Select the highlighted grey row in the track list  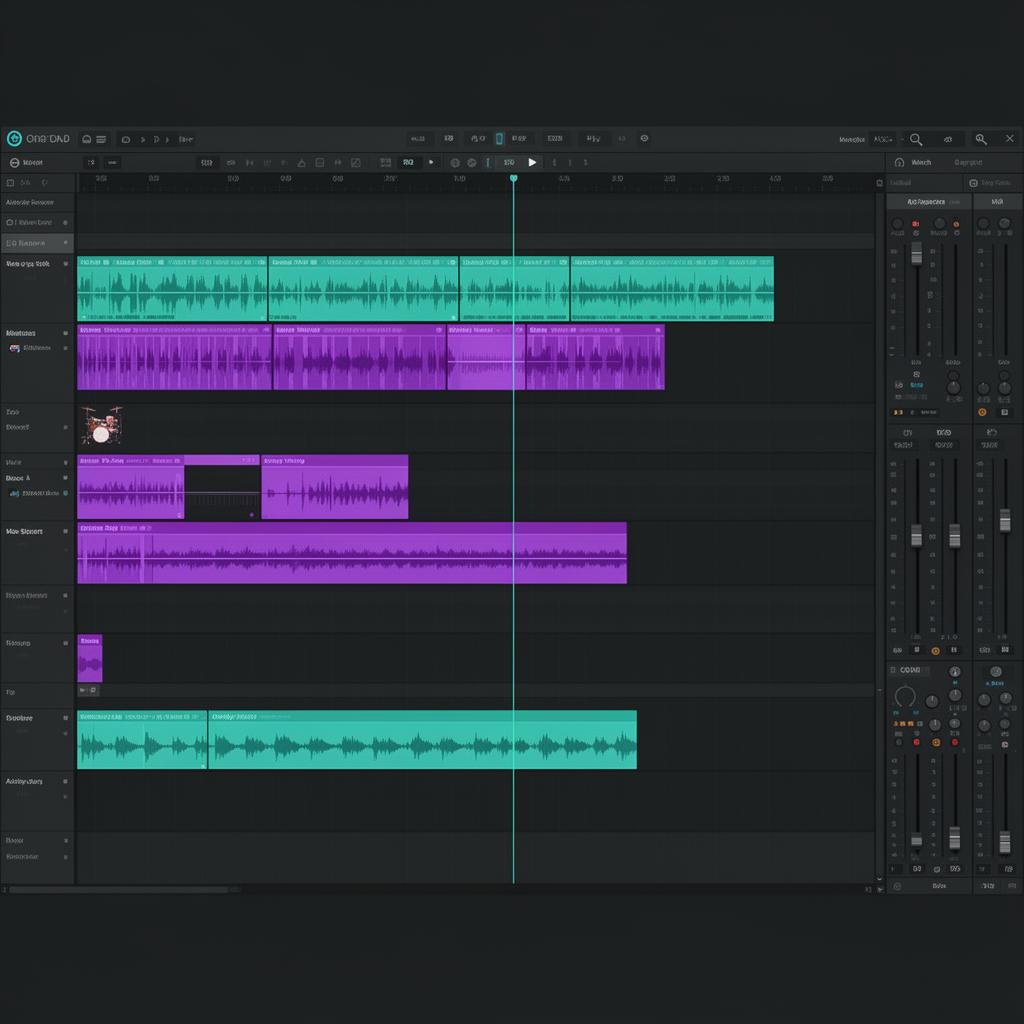pyautogui.click(x=37, y=243)
